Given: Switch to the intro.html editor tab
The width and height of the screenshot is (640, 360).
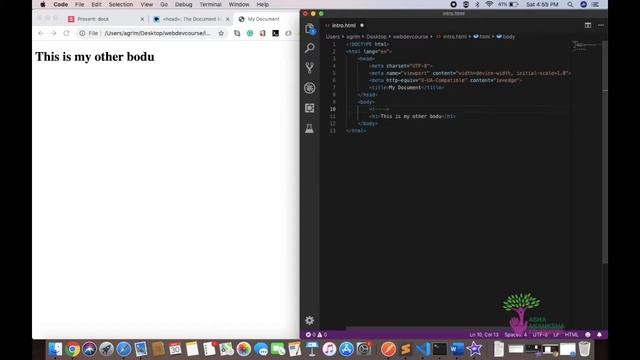Looking at the screenshot, I should (x=344, y=25).
